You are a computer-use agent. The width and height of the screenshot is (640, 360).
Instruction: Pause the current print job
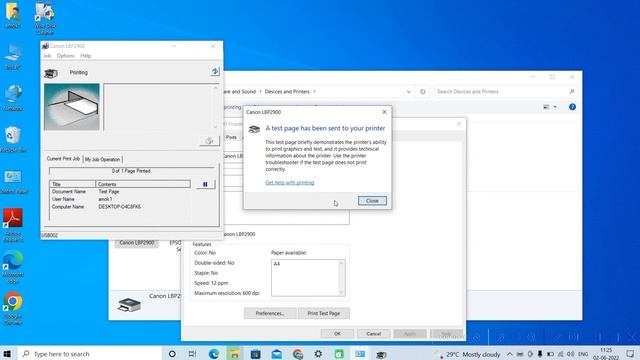pos(205,184)
